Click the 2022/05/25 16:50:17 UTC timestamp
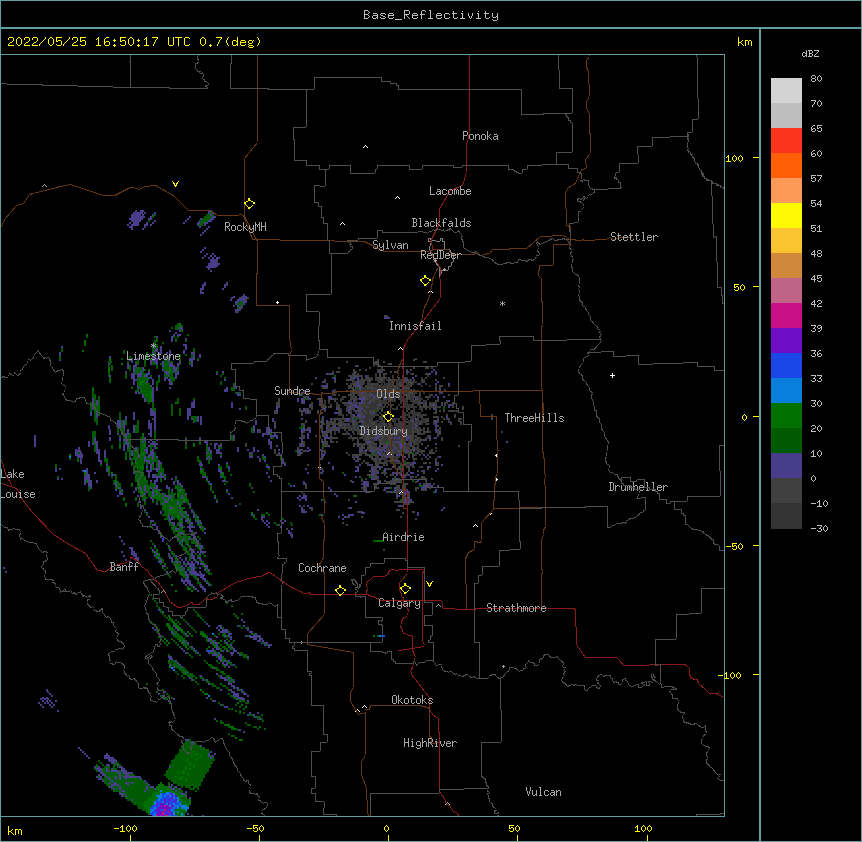 point(98,42)
